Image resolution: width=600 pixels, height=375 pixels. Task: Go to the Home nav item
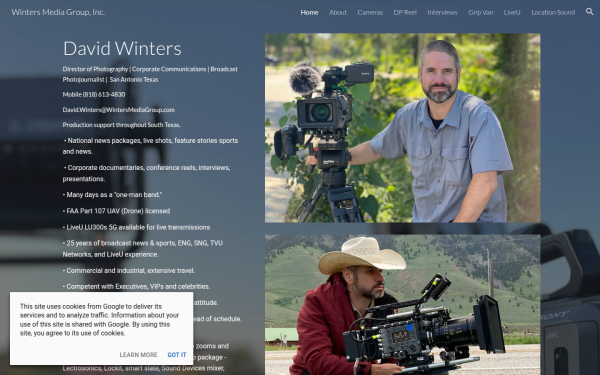click(309, 12)
